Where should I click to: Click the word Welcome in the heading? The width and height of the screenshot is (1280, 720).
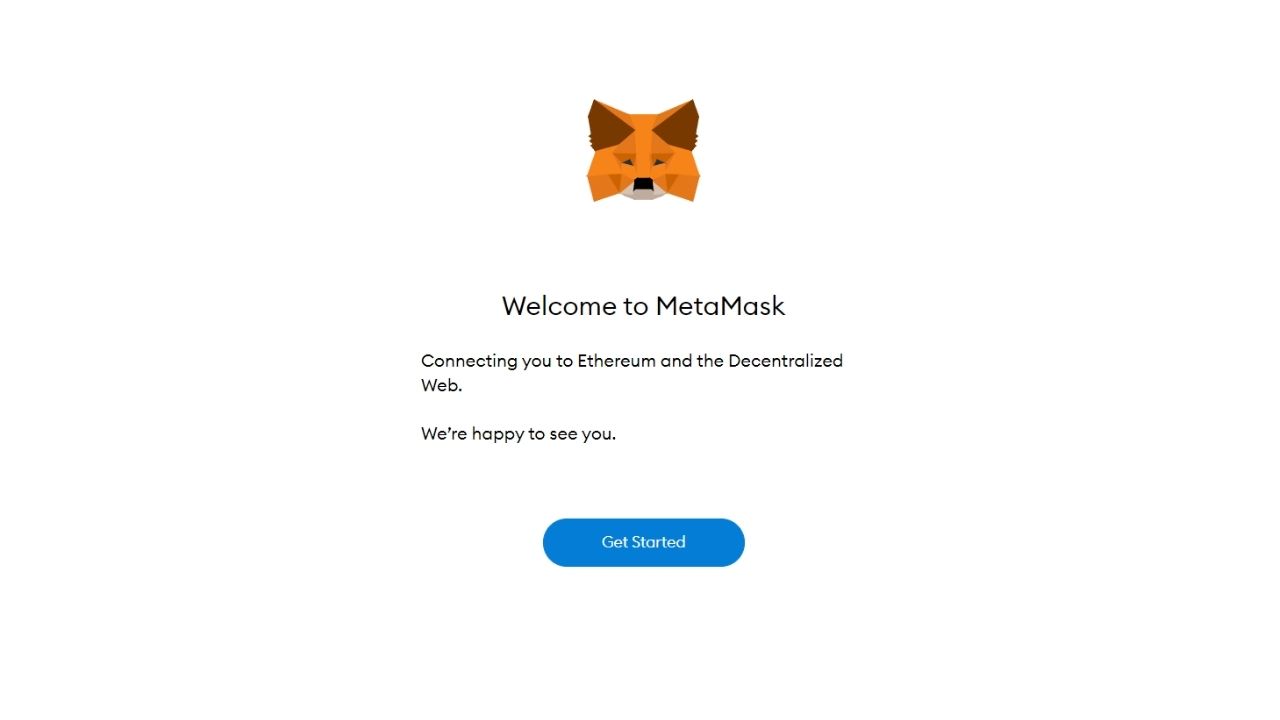560,306
